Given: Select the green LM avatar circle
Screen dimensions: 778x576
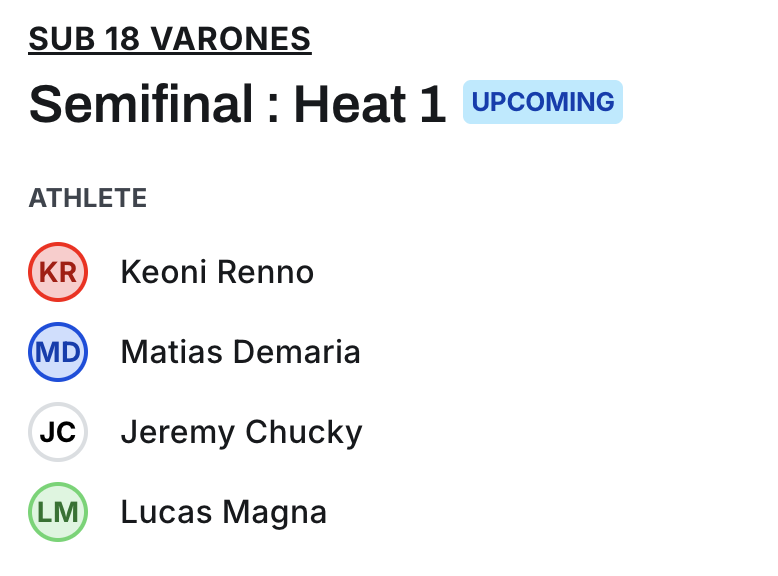Looking at the screenshot, I should 58,512.
